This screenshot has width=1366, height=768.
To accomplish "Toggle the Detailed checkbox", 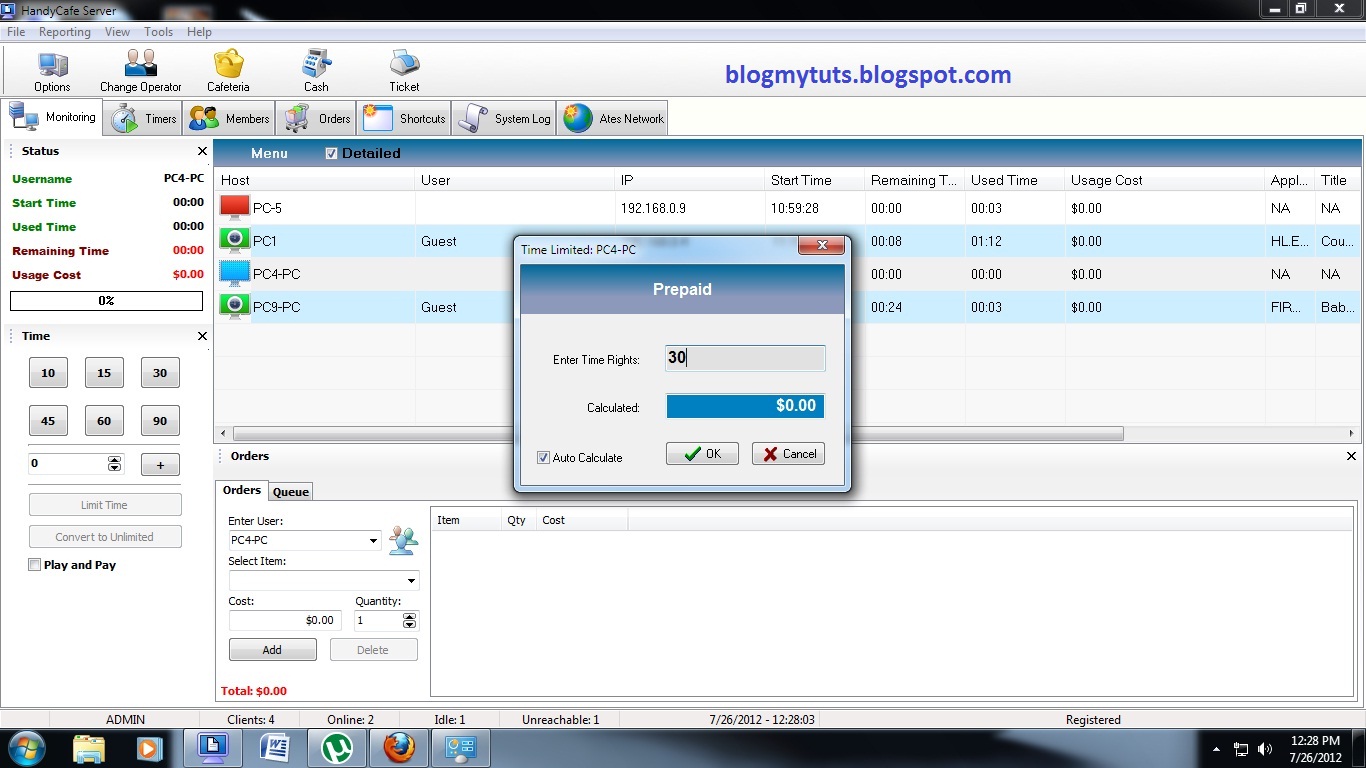I will (331, 153).
